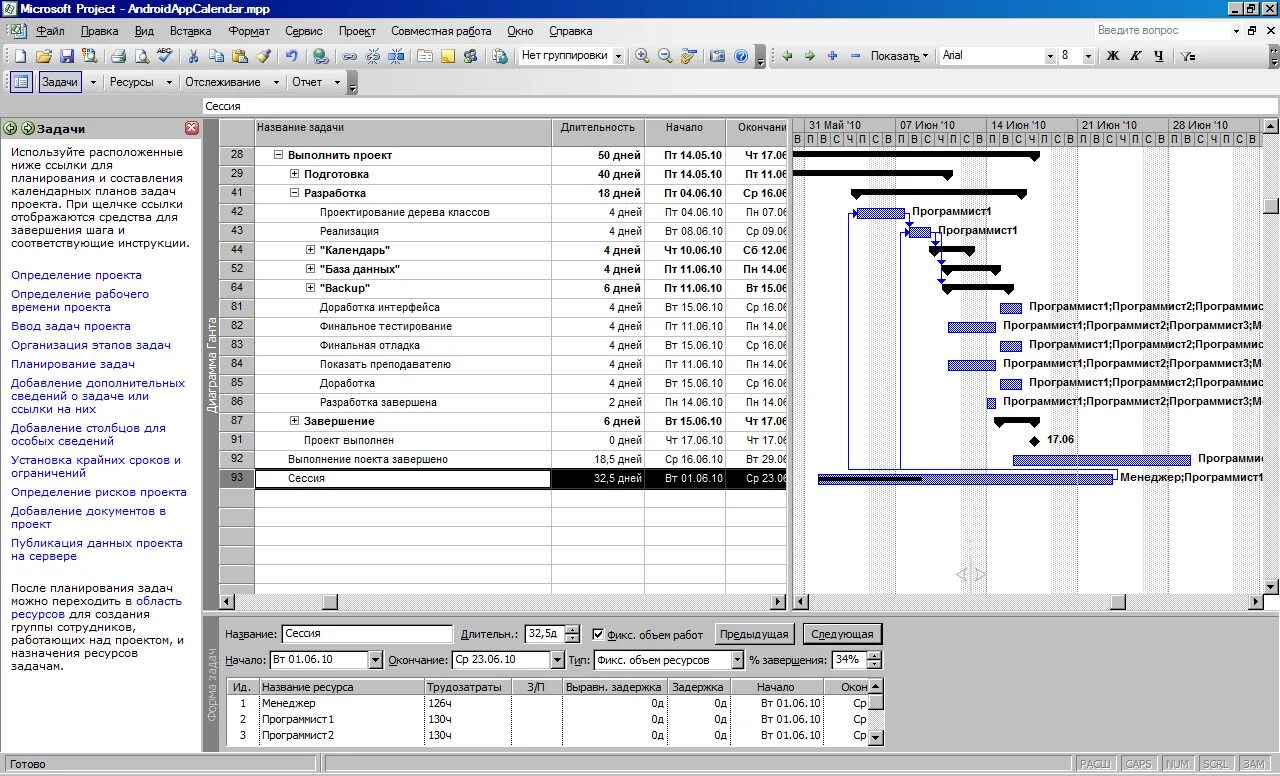Expand the "Календарь" summary task
This screenshot has height=776, width=1280.
pos(310,250)
